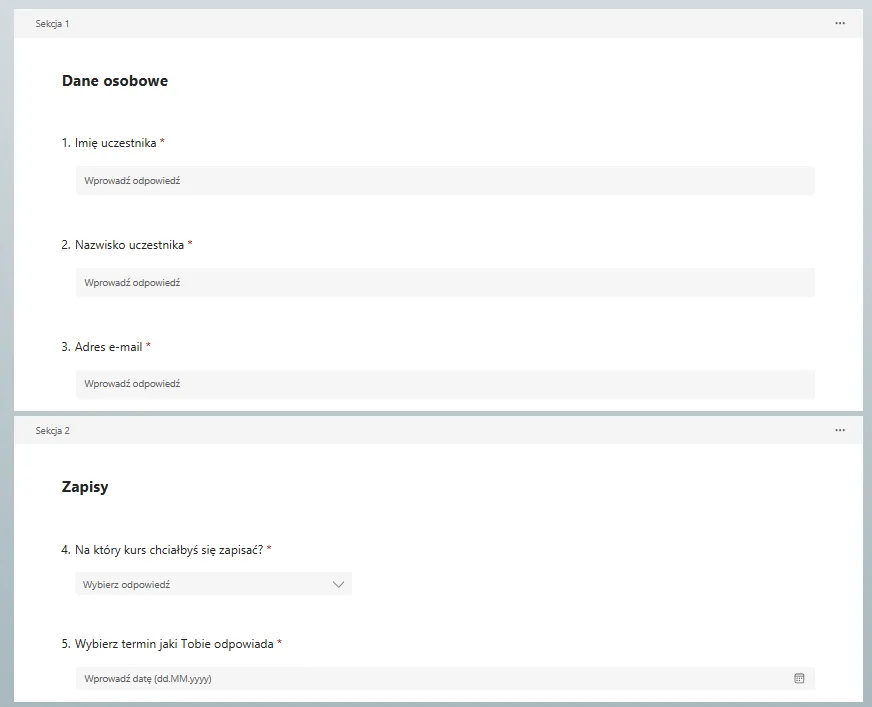Viewport: 872px width, 707px height.
Task: Select question 3 "Adres e-mail" label
Action: 108,347
